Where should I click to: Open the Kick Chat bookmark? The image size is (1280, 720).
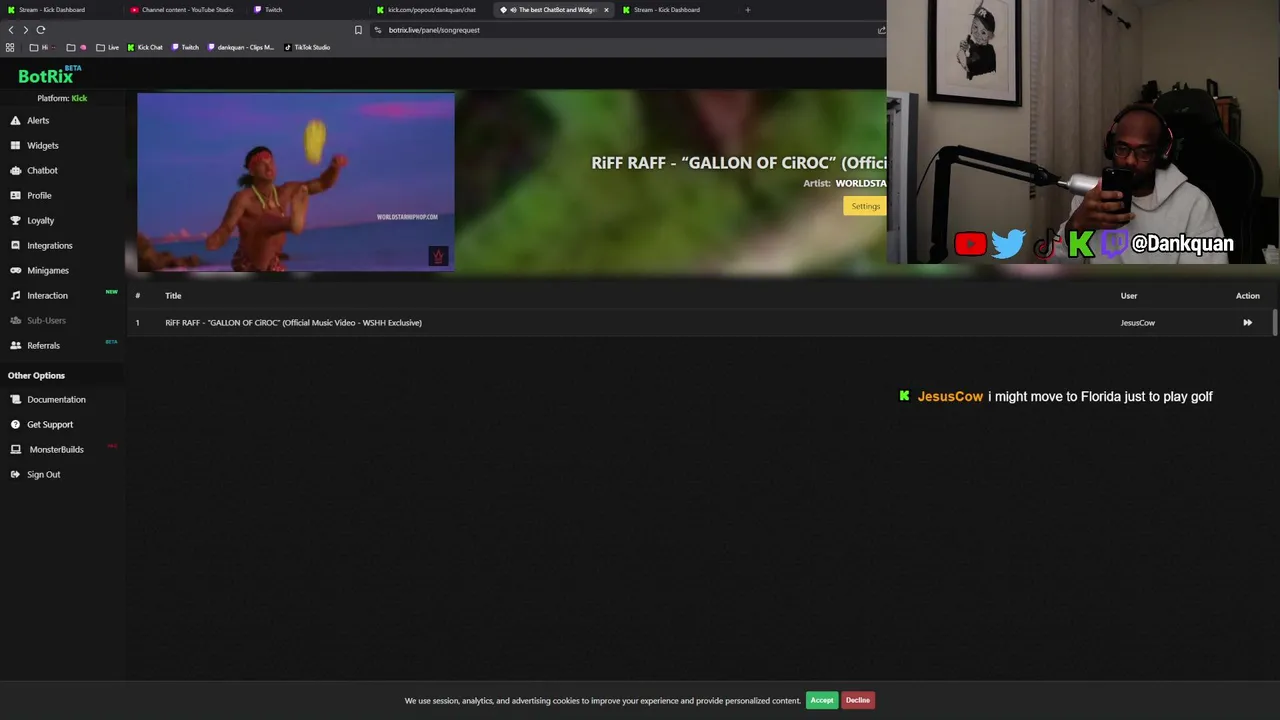point(145,47)
